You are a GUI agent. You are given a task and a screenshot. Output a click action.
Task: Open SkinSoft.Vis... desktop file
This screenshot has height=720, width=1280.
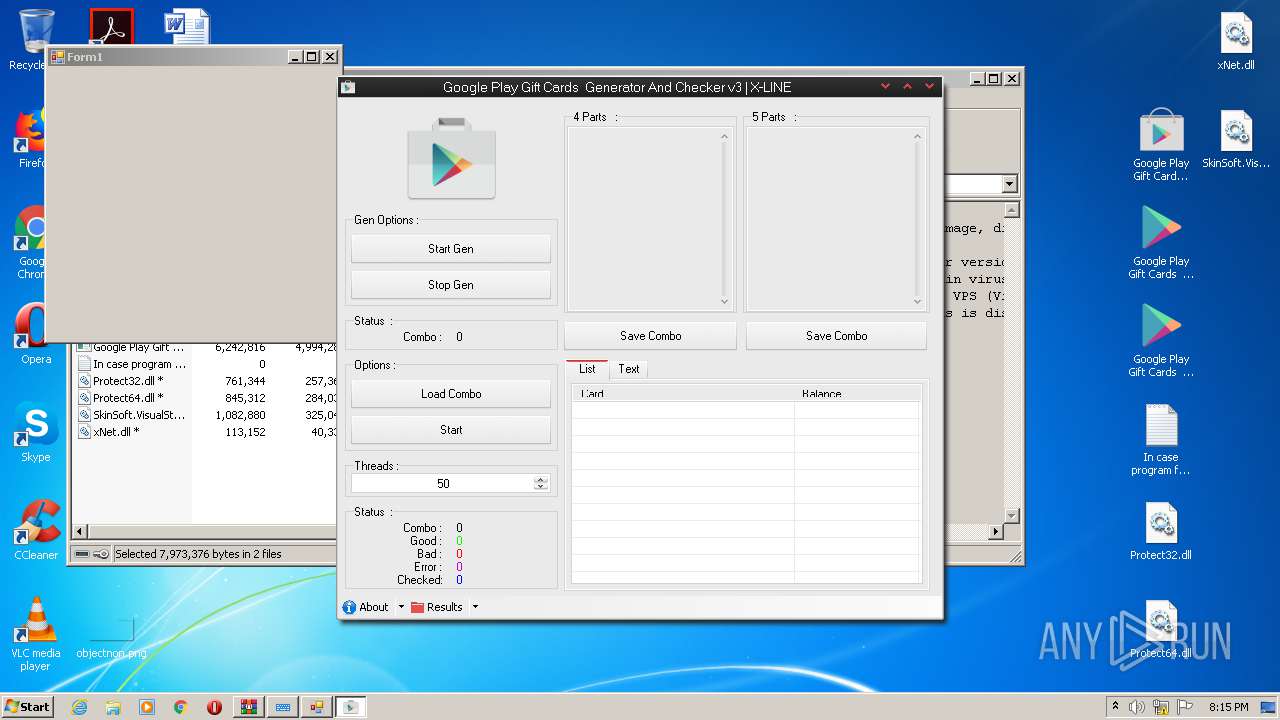[x=1236, y=139]
